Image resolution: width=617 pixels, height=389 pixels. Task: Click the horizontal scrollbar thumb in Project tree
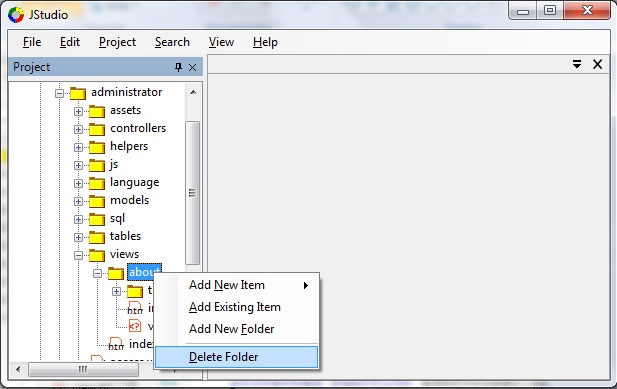pyautogui.click(x=83, y=369)
